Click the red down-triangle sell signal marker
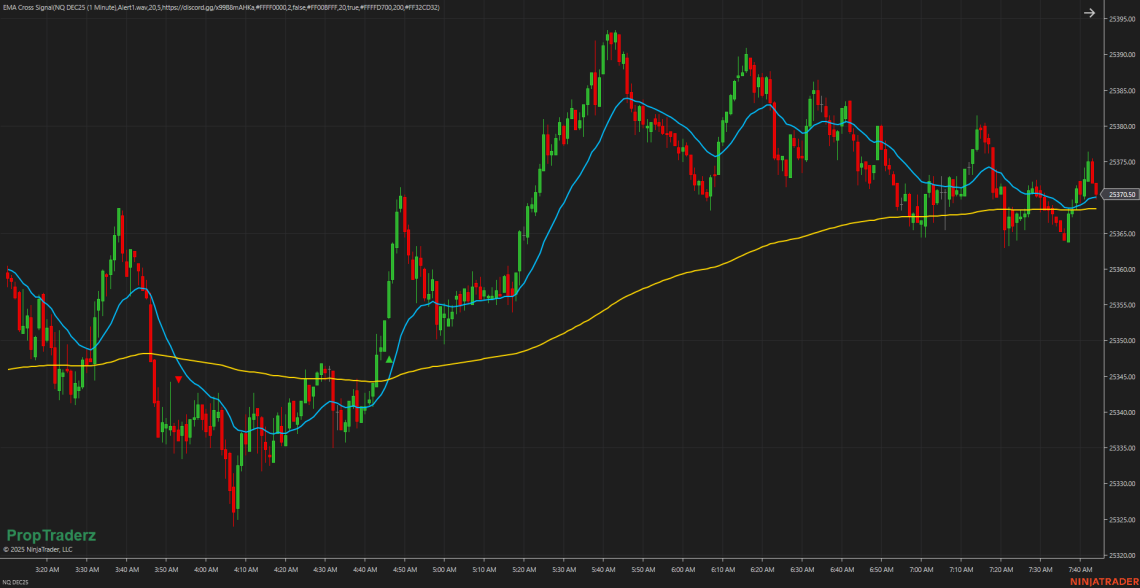The width and height of the screenshot is (1140, 588). (178, 379)
